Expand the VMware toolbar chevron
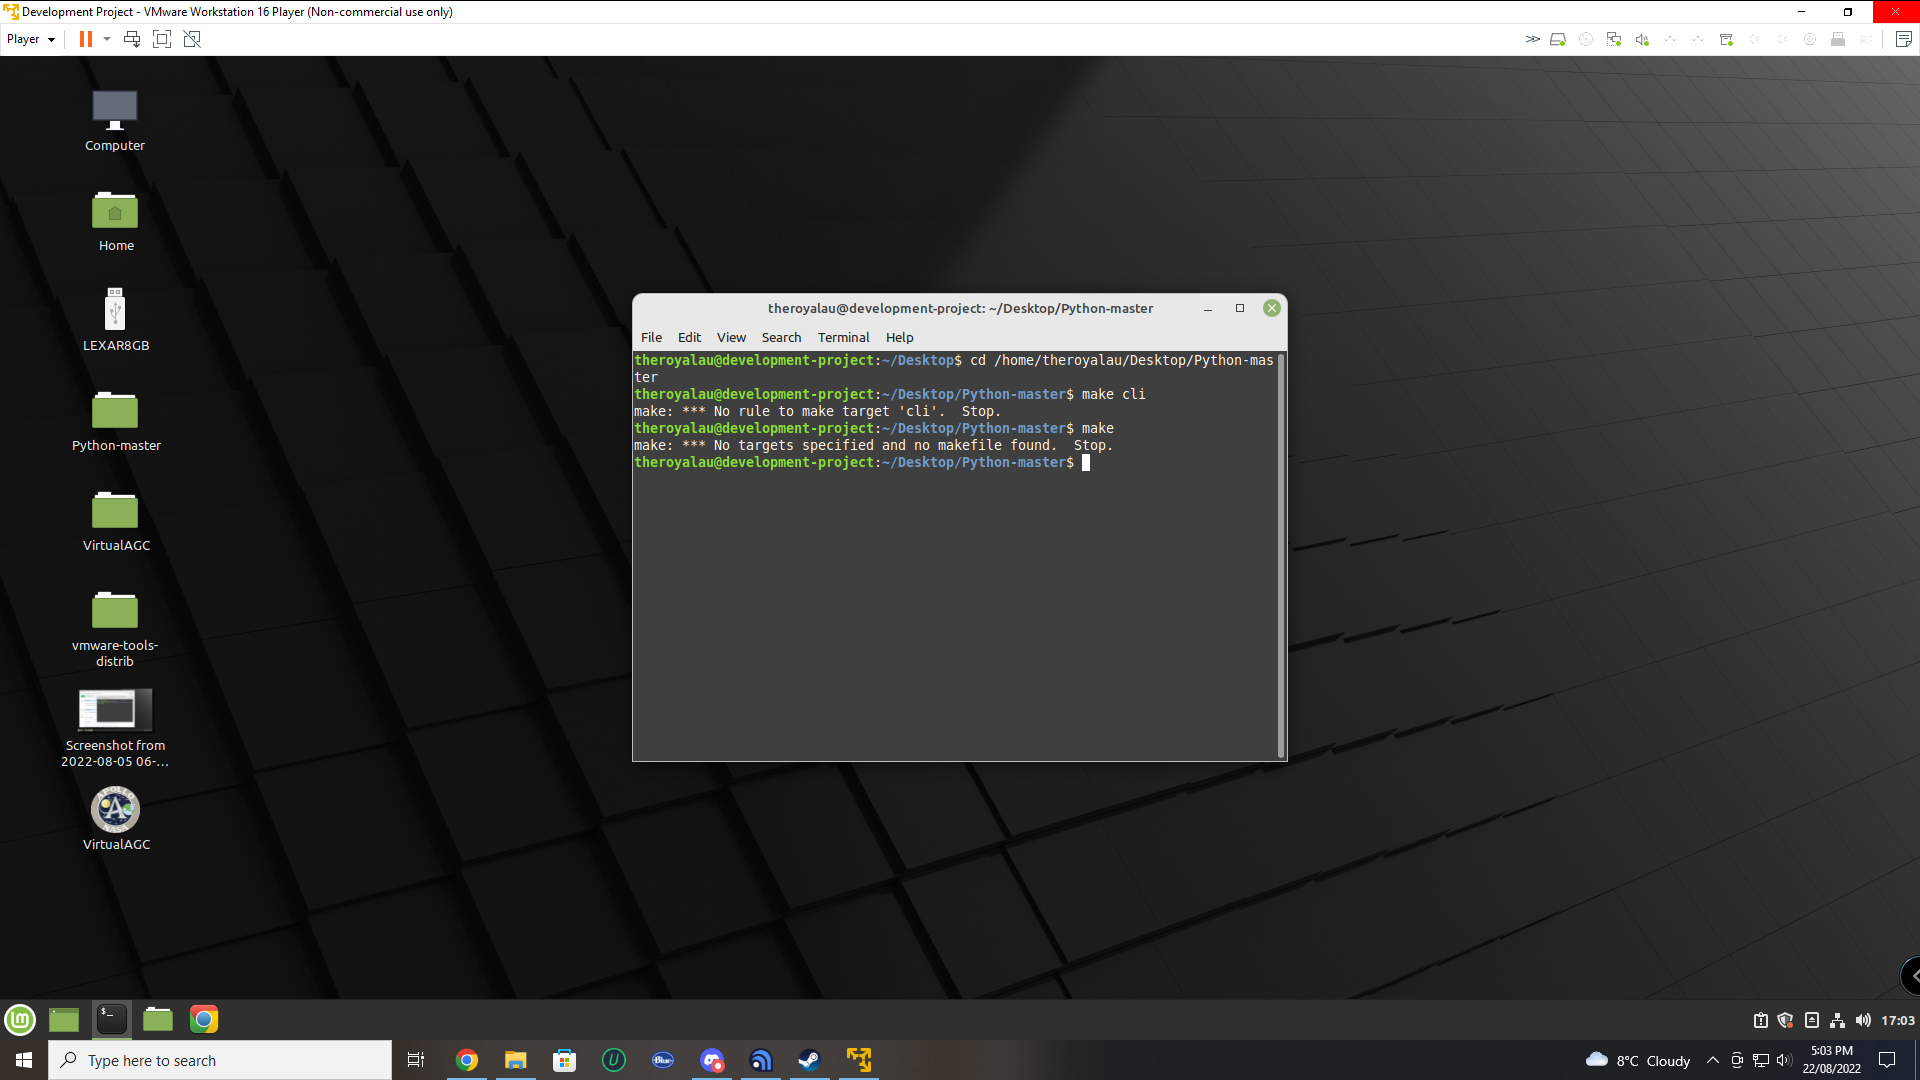1920x1080 pixels. 1531,39
